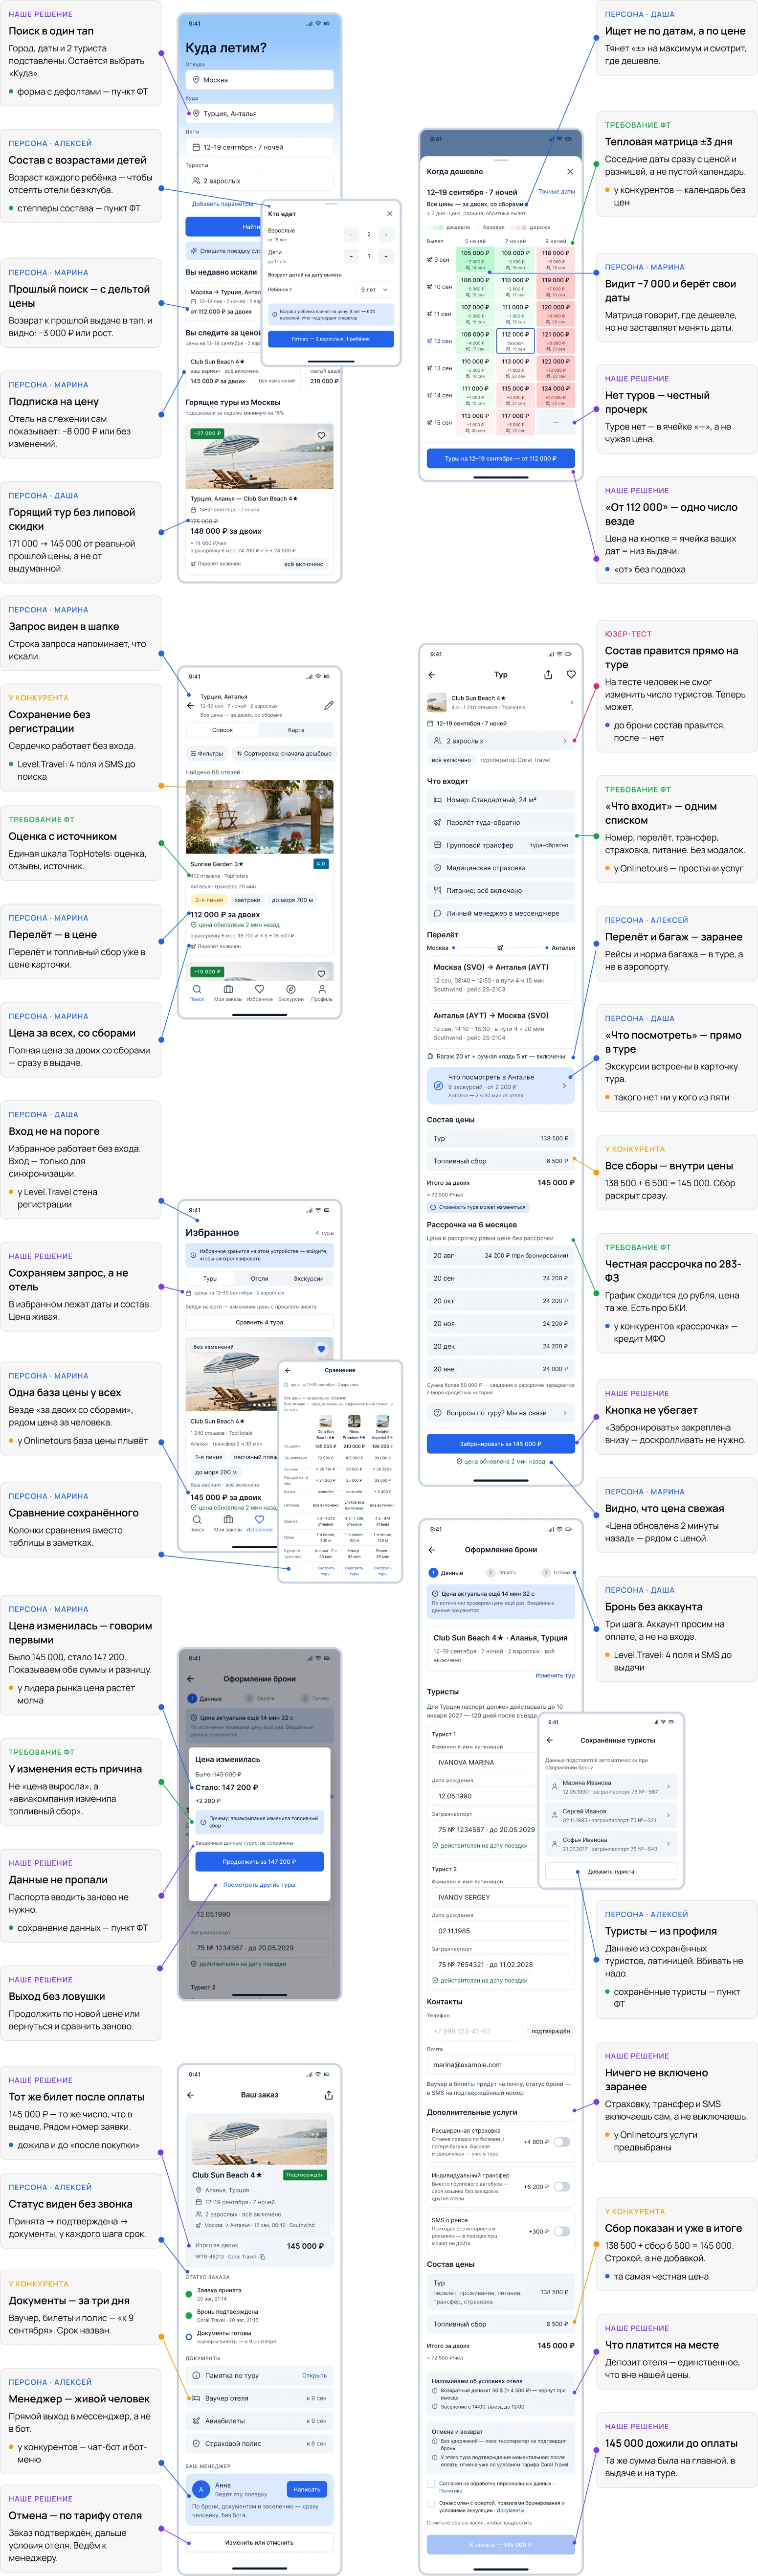758x2576 pixels.
Task: Go back from the 'Сохранённые туристы' sheet
Action: point(549,1740)
